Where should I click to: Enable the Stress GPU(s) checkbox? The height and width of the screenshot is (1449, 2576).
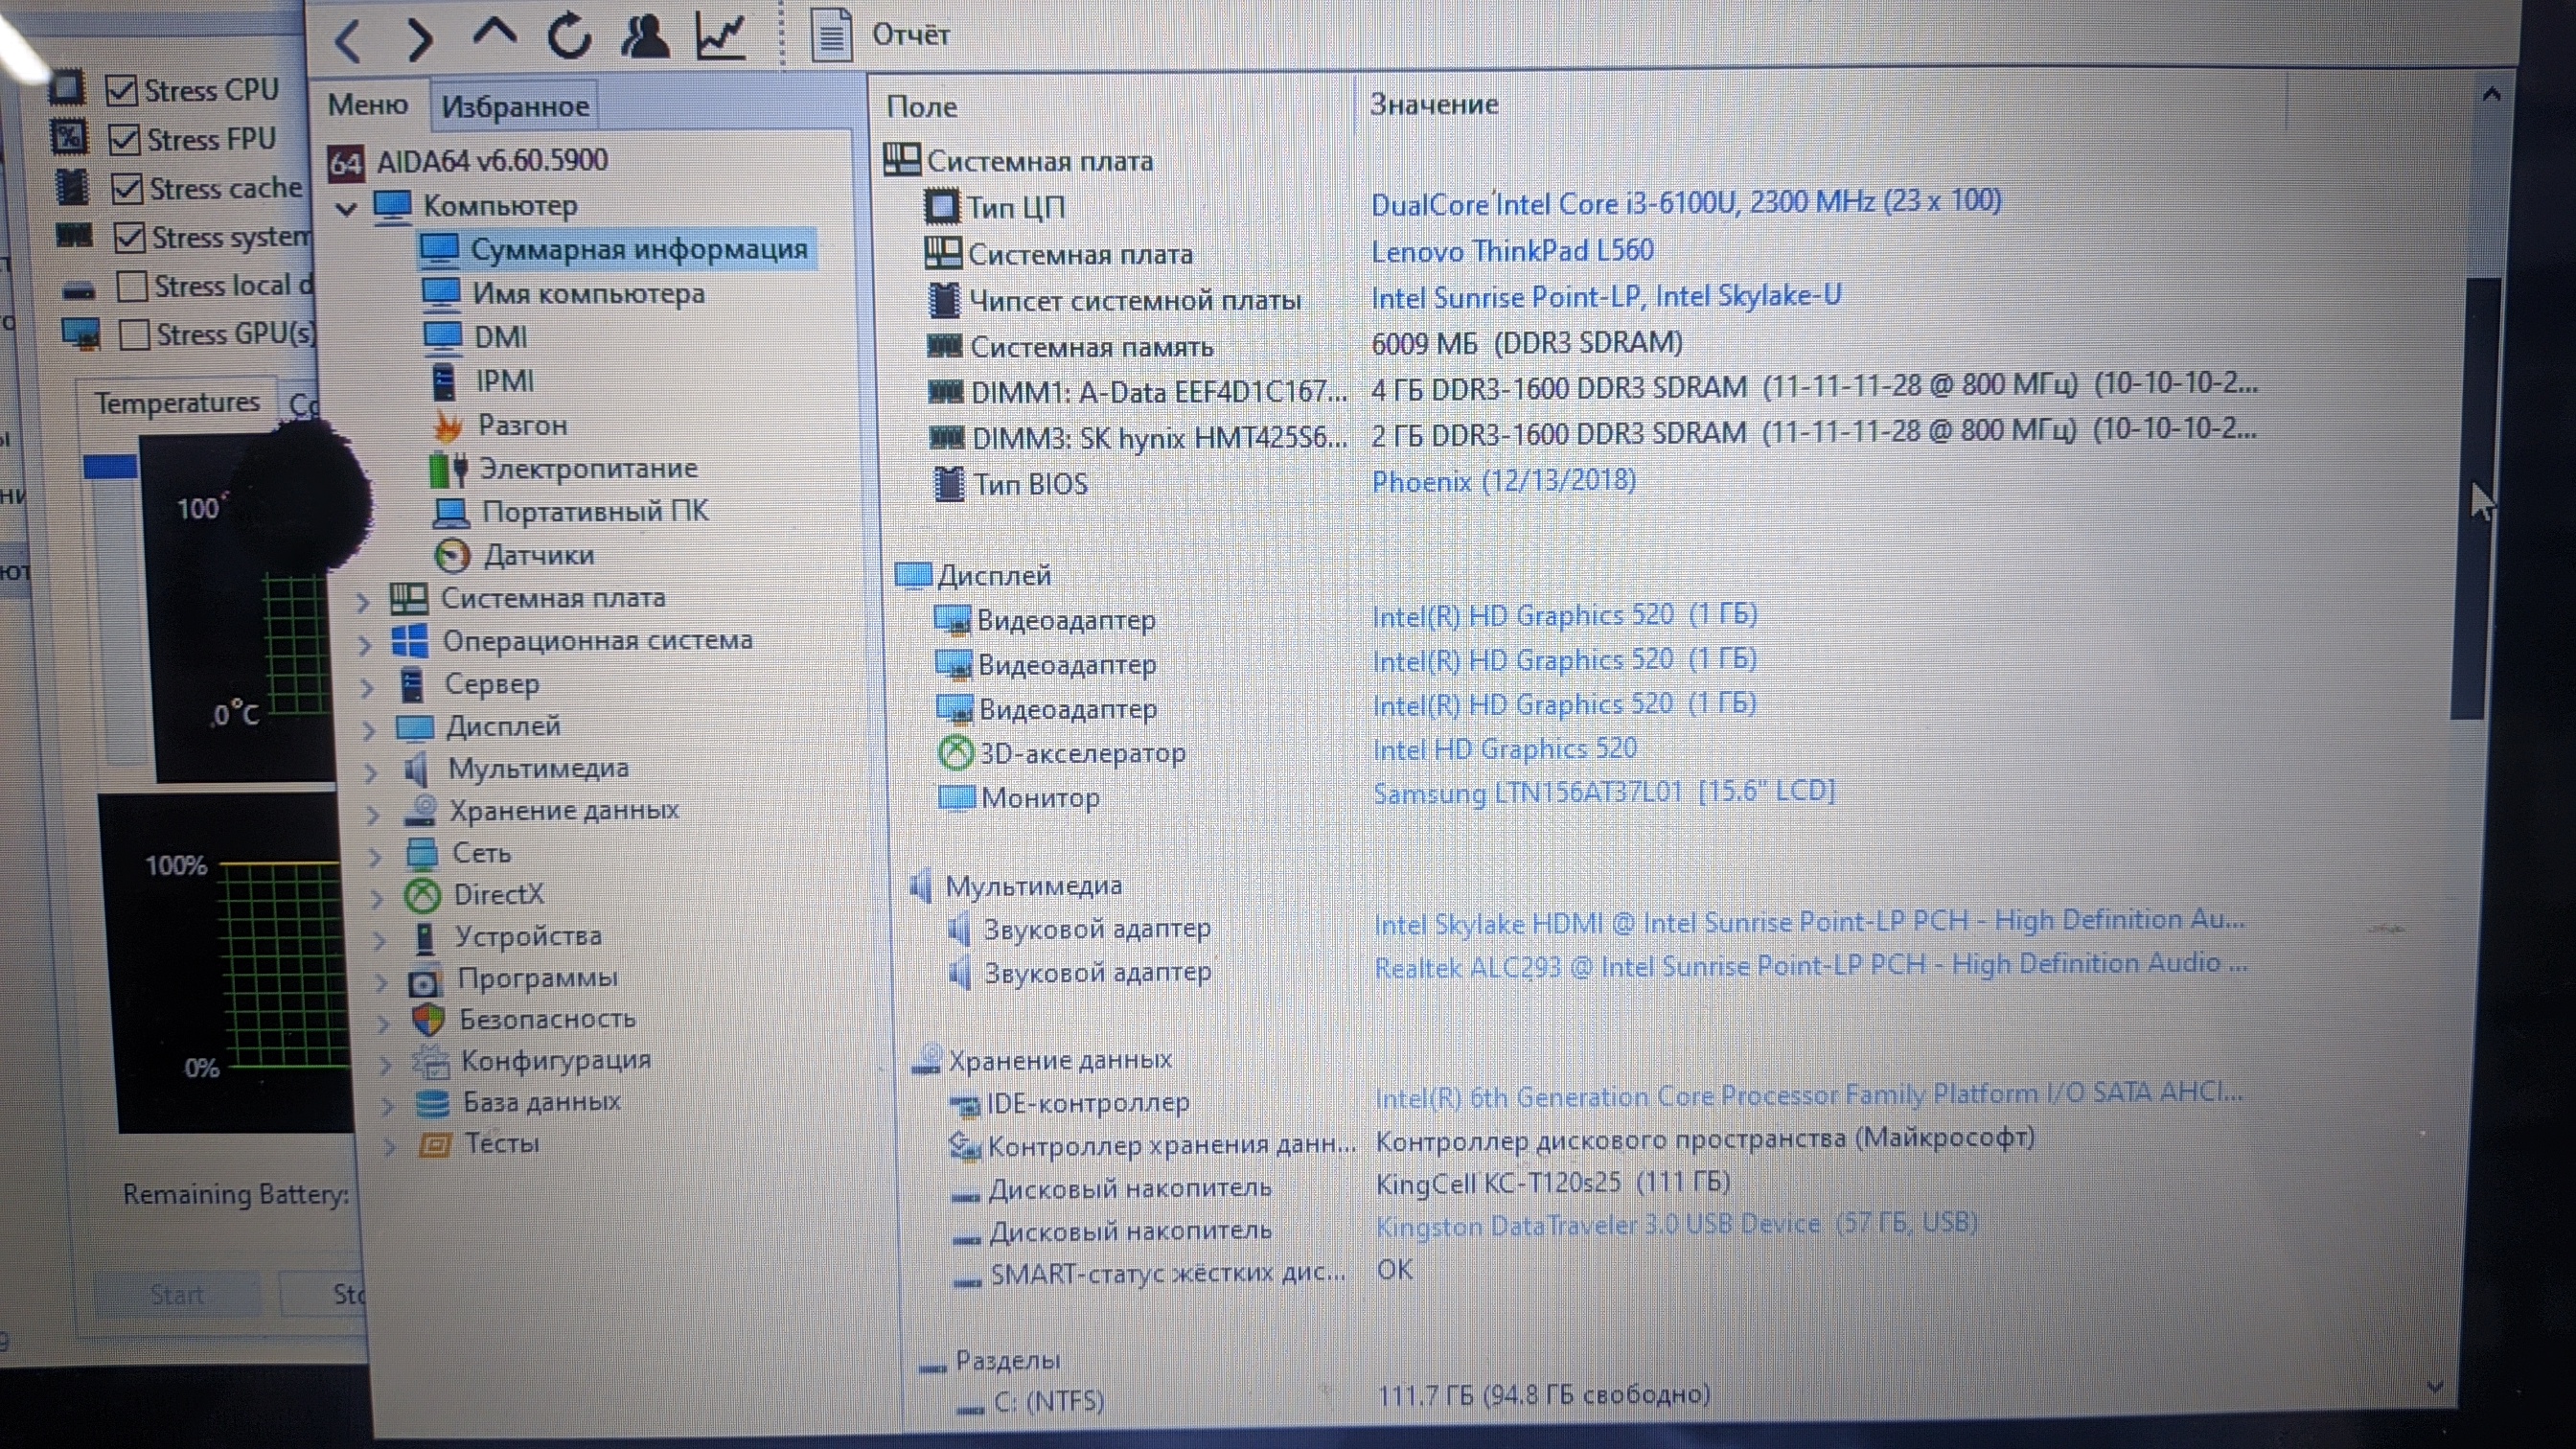(x=134, y=334)
